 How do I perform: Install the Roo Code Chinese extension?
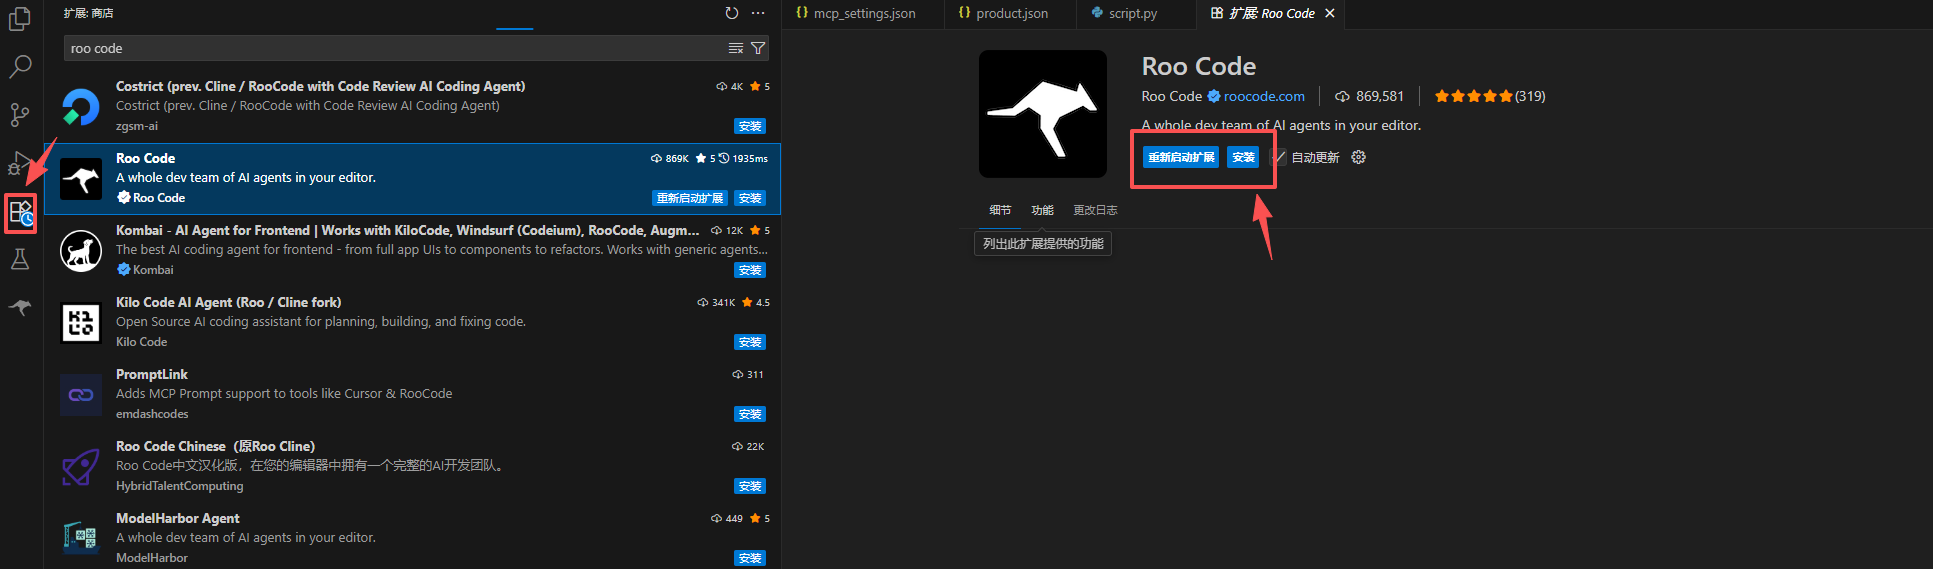point(750,486)
